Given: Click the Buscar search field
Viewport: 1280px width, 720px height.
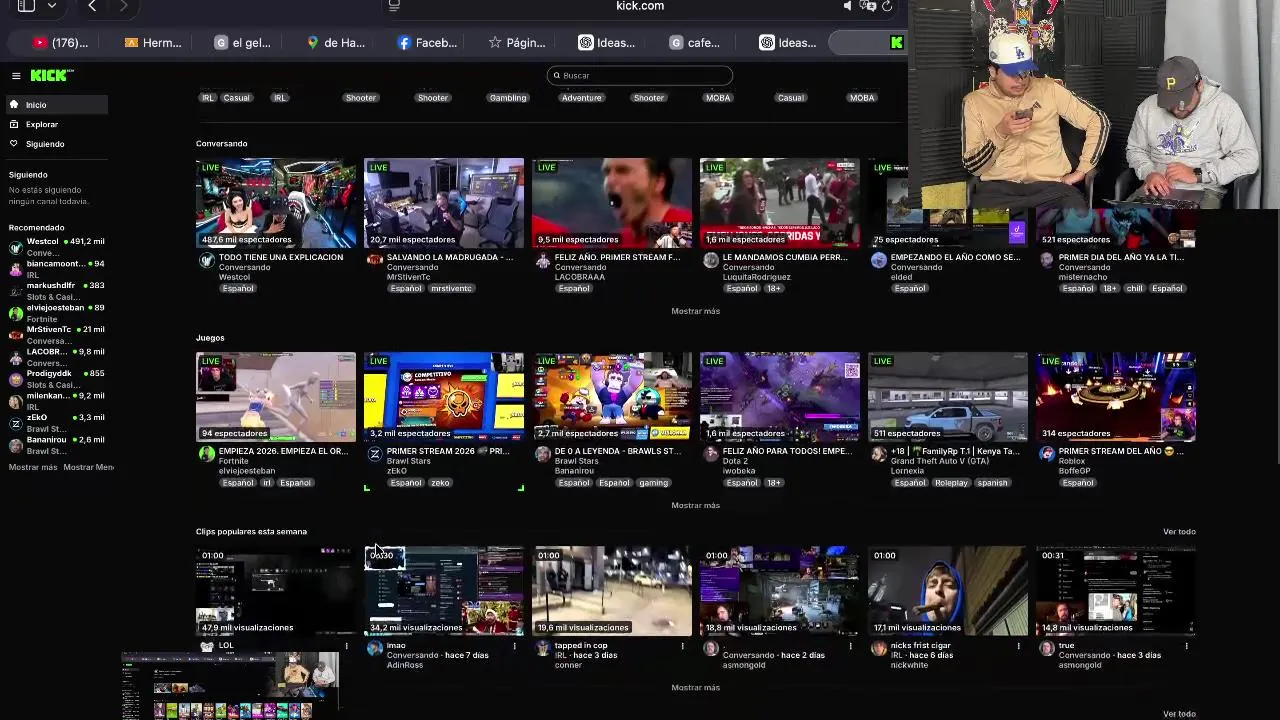Looking at the screenshot, I should (x=640, y=75).
